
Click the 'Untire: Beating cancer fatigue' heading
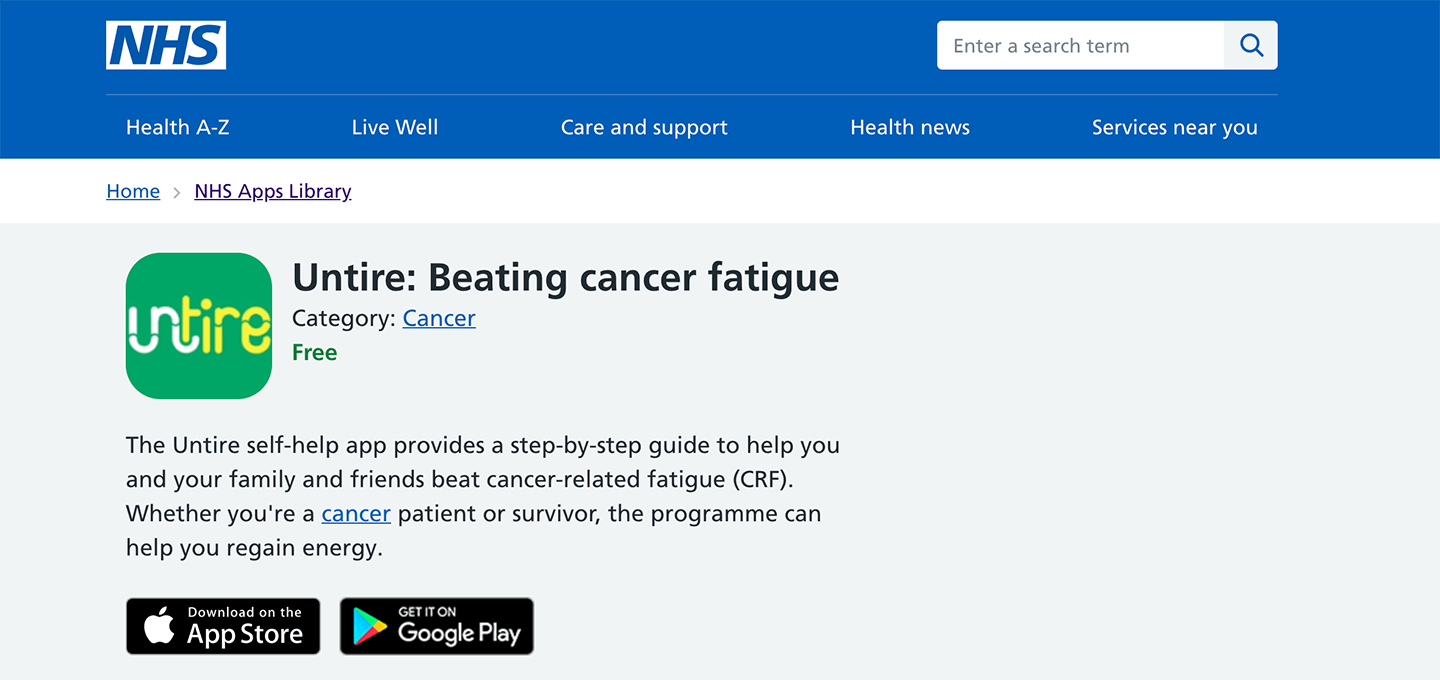click(566, 278)
